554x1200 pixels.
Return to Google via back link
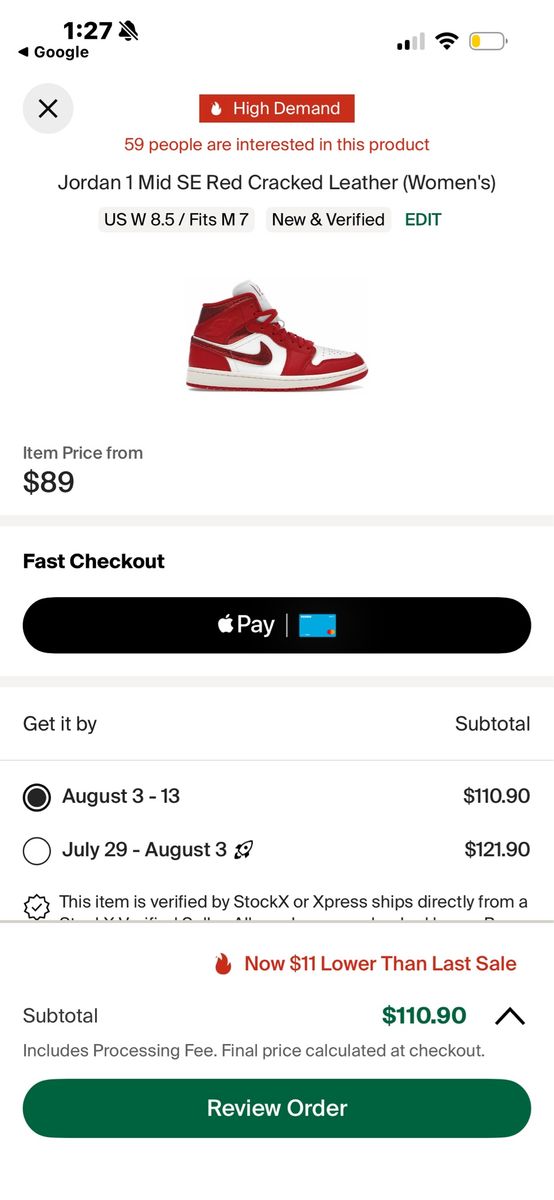(53, 52)
